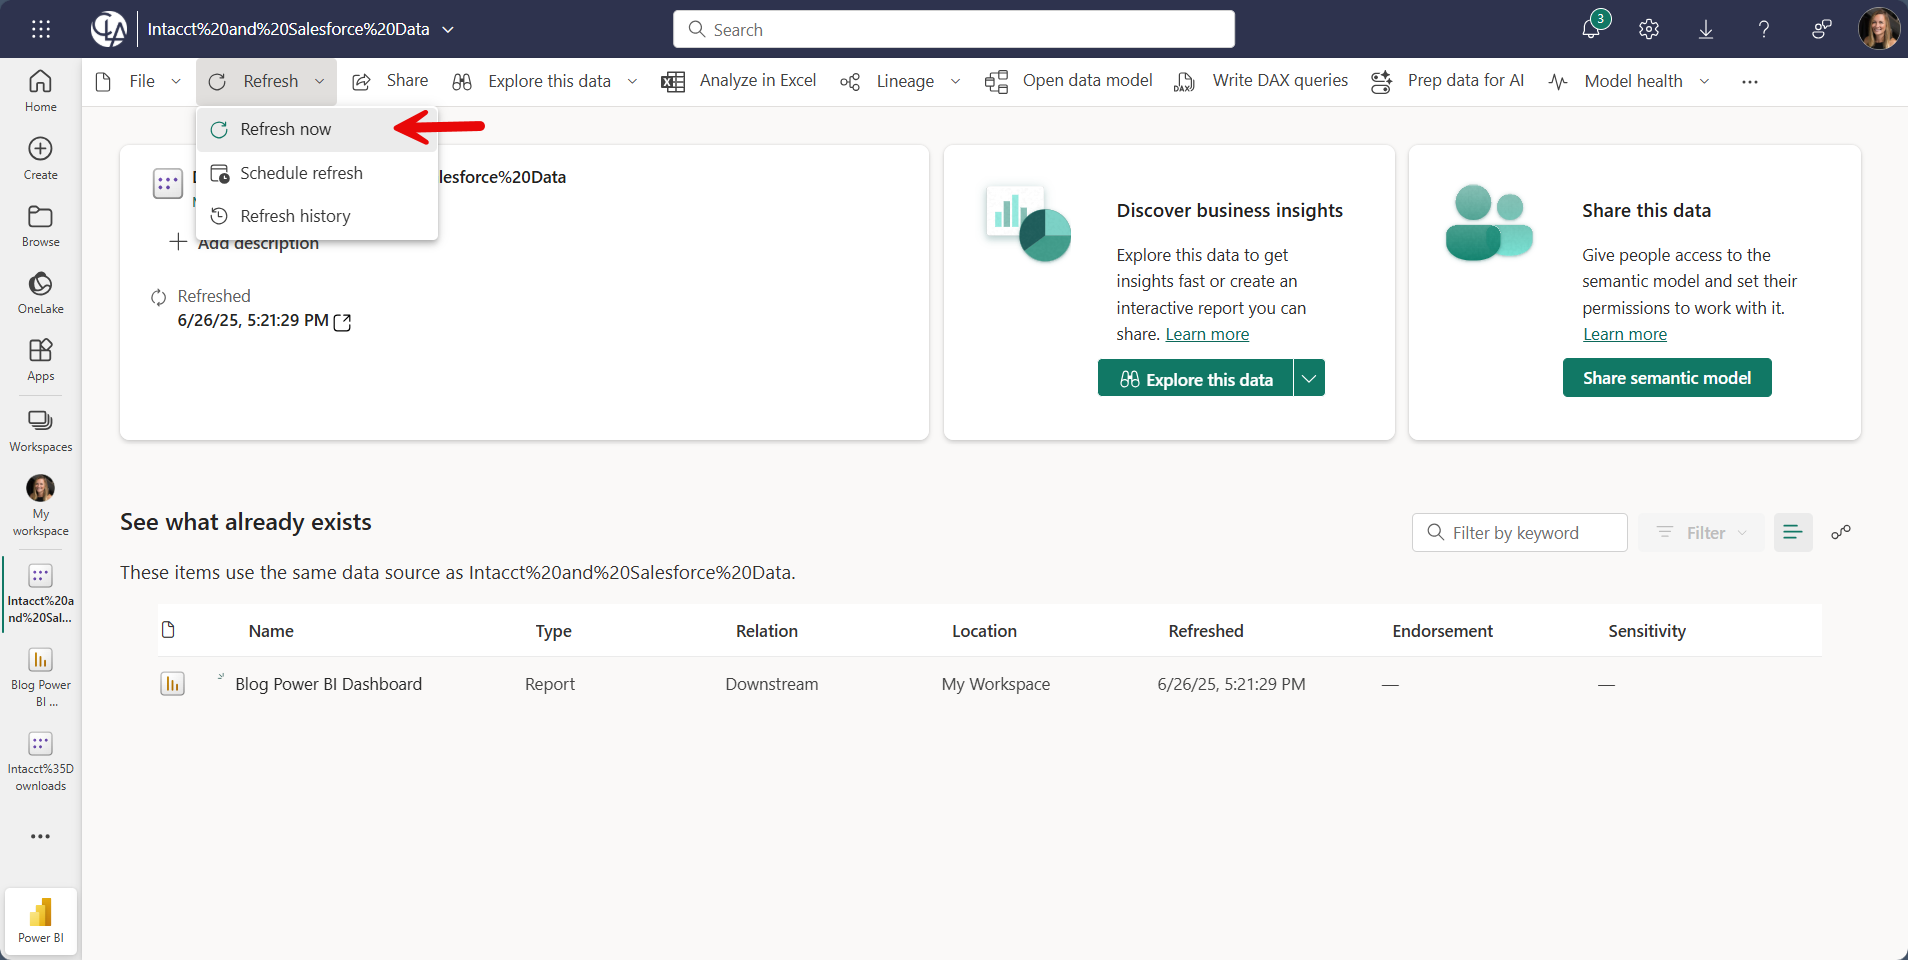Open the Help question mark menu
Image resolution: width=1908 pixels, height=960 pixels.
(1763, 29)
